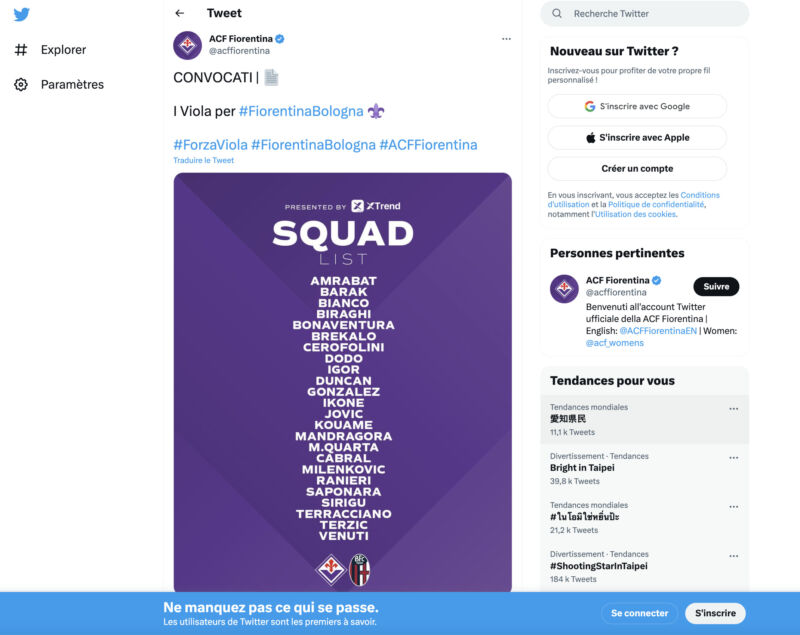Click the search magnifier icon

click(557, 14)
